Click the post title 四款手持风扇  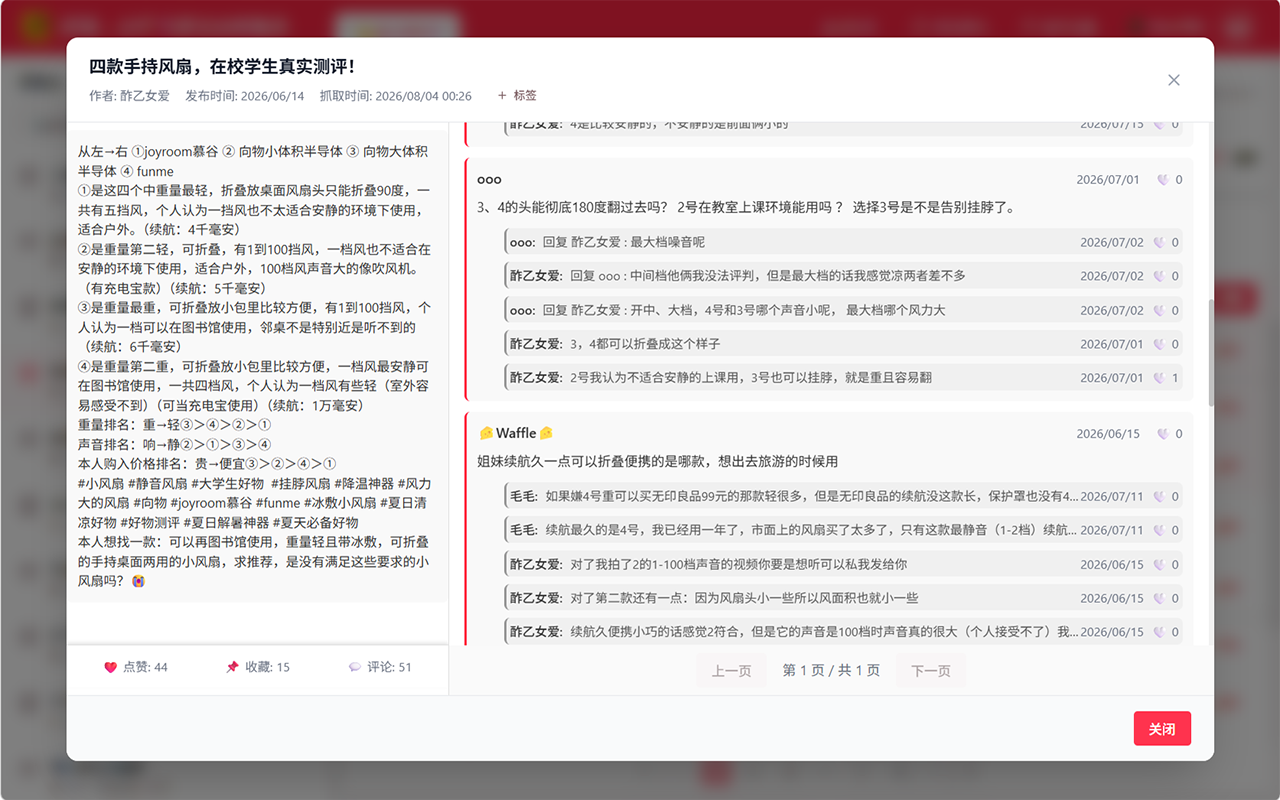pos(222,67)
